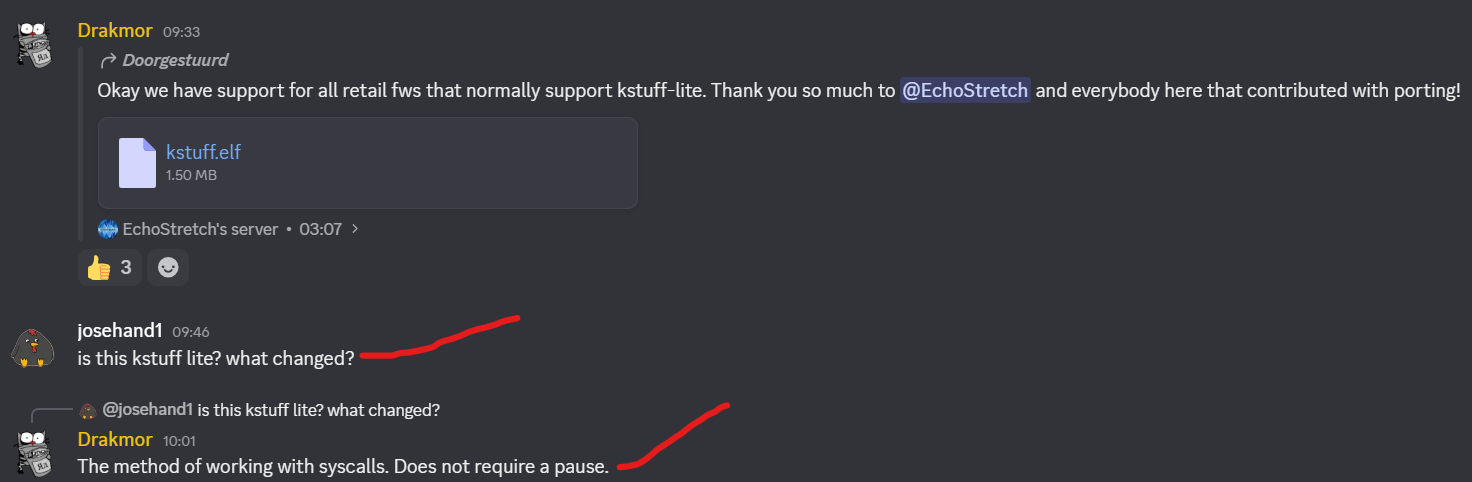Click the @josehand1 mention in reply preview
Screen dimensions: 1472x482
pos(148,410)
